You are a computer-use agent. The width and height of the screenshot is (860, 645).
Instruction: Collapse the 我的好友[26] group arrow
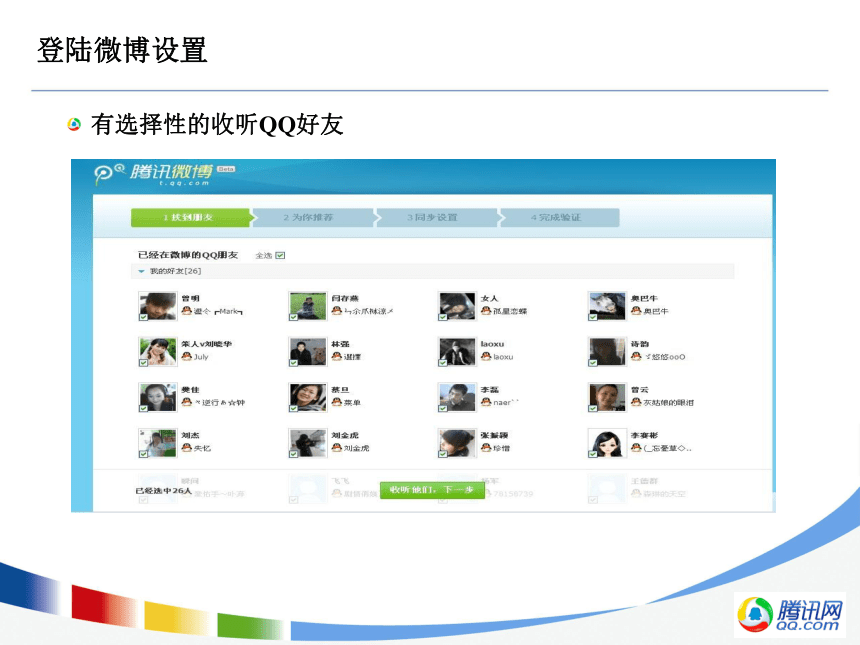[x=142, y=271]
